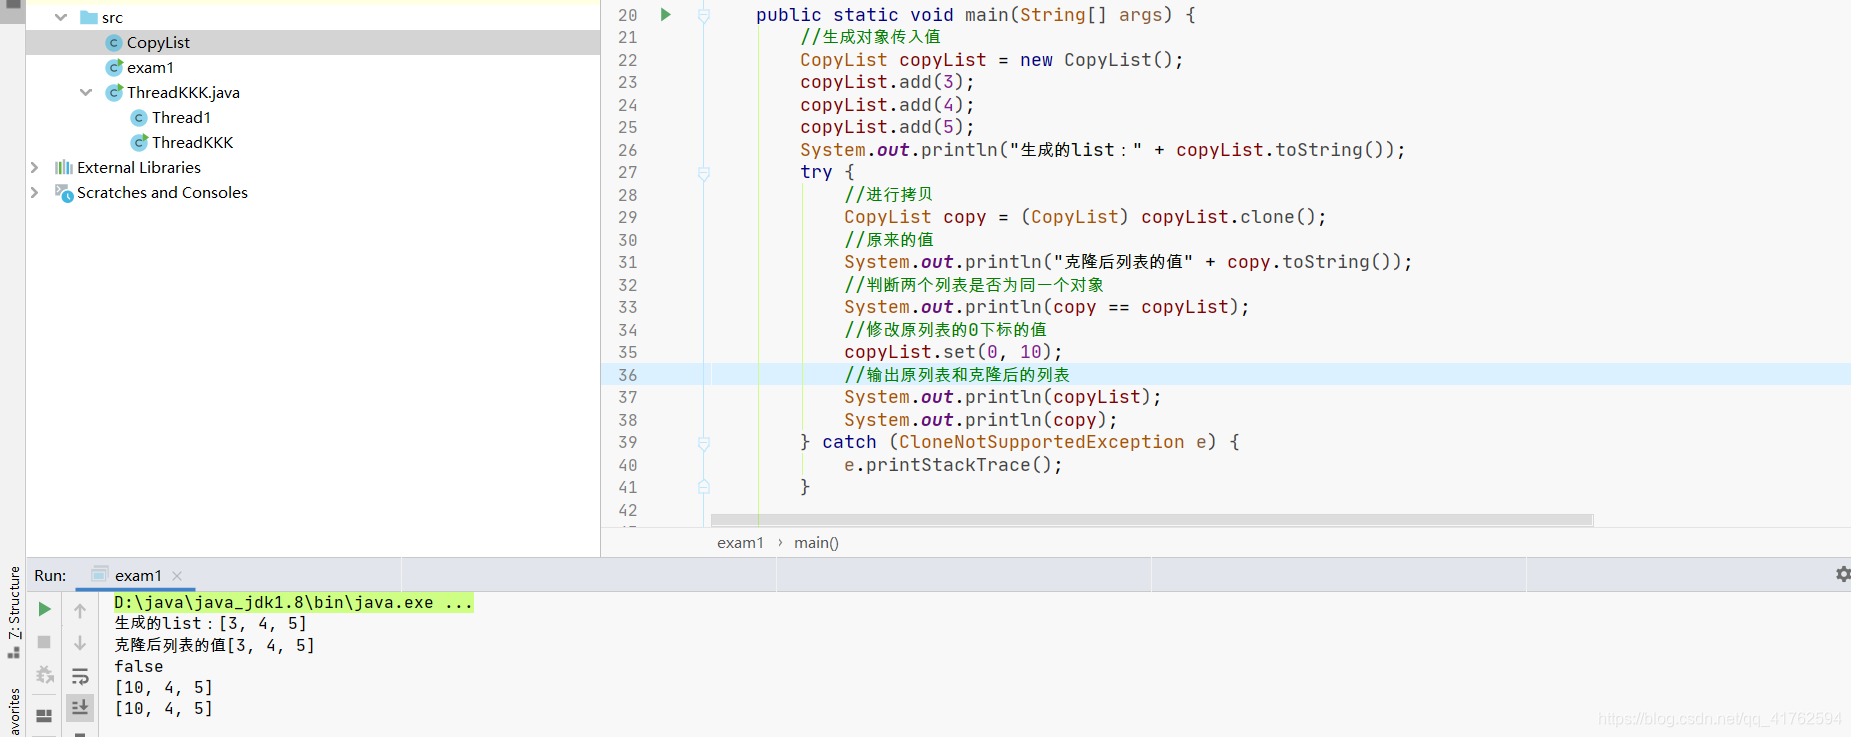The image size is (1851, 737).
Task: Click the src folder icon
Action: pyautogui.click(x=89, y=17)
